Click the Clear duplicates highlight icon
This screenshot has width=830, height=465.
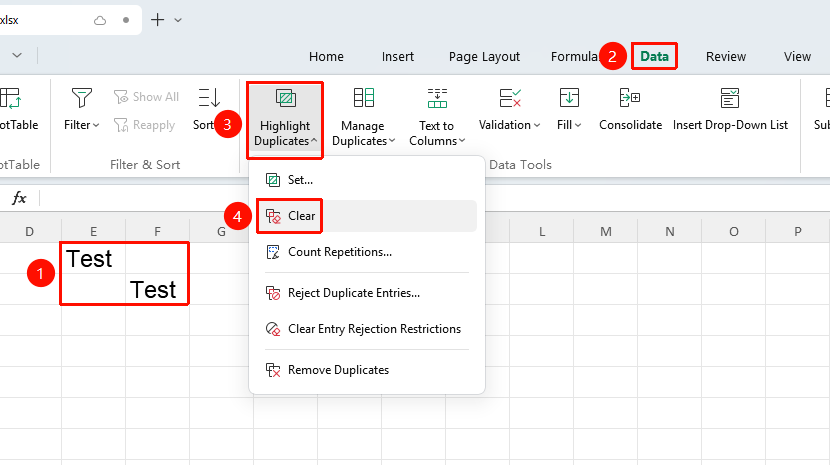pos(273,216)
